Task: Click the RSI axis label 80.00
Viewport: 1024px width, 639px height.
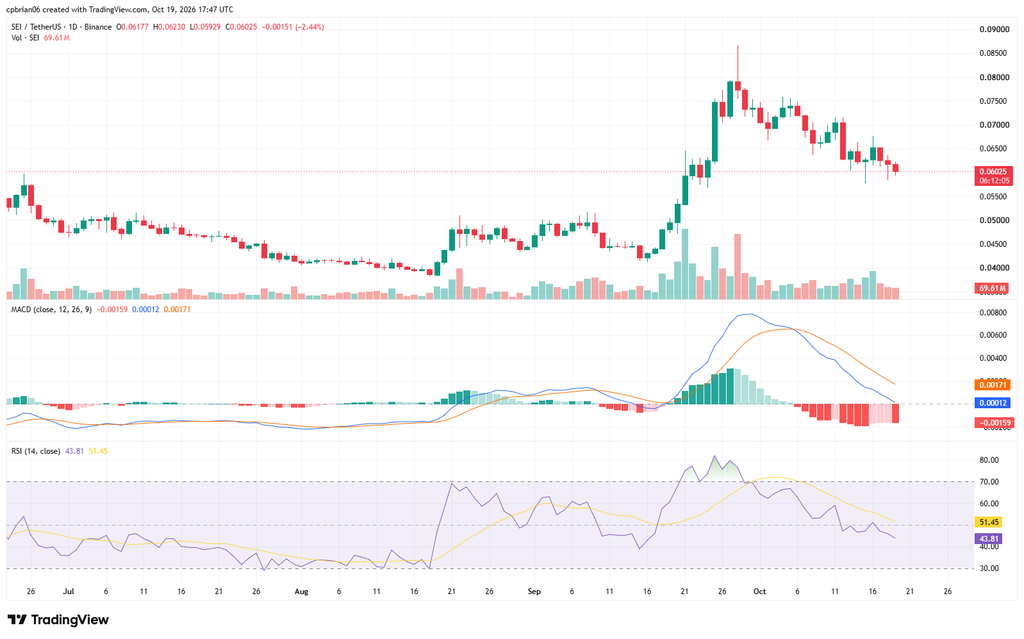Action: 989,460
